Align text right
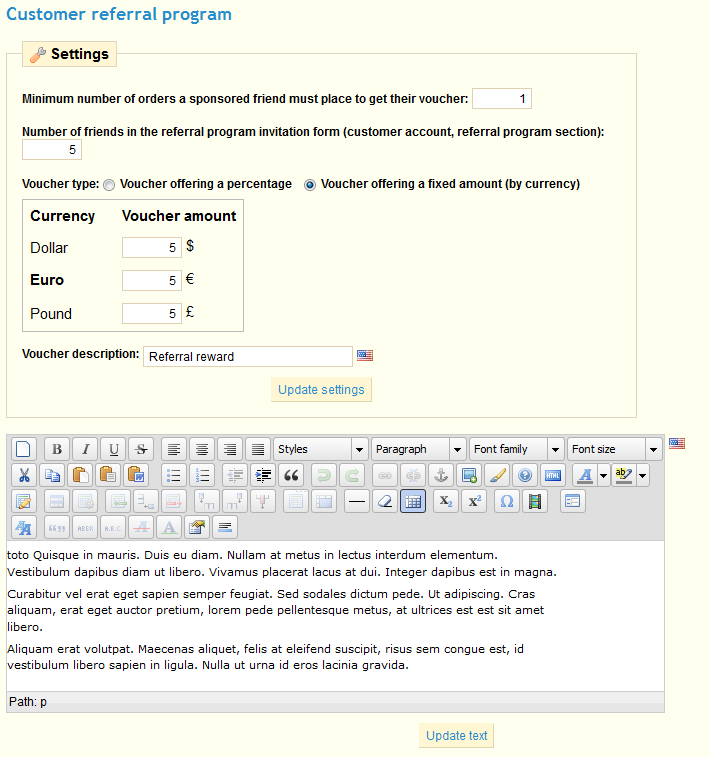The height and width of the screenshot is (757, 710). [230, 449]
